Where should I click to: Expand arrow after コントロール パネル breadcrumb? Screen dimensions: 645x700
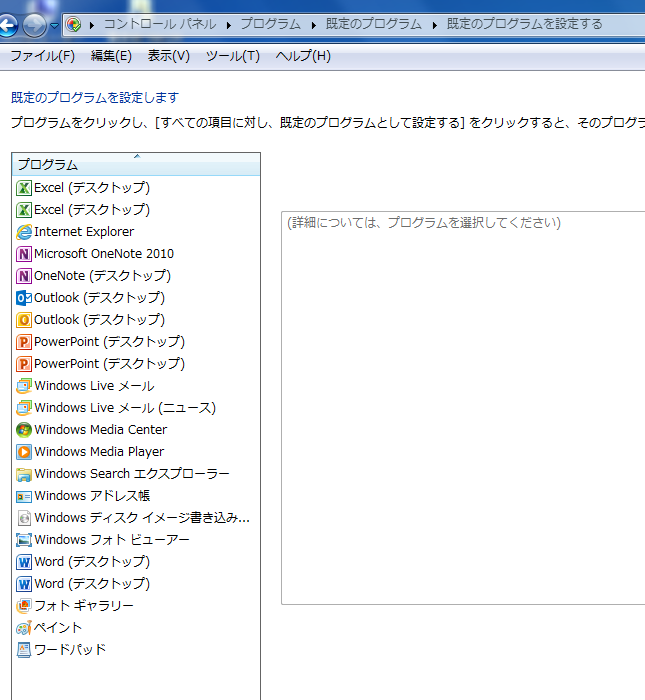tap(229, 25)
